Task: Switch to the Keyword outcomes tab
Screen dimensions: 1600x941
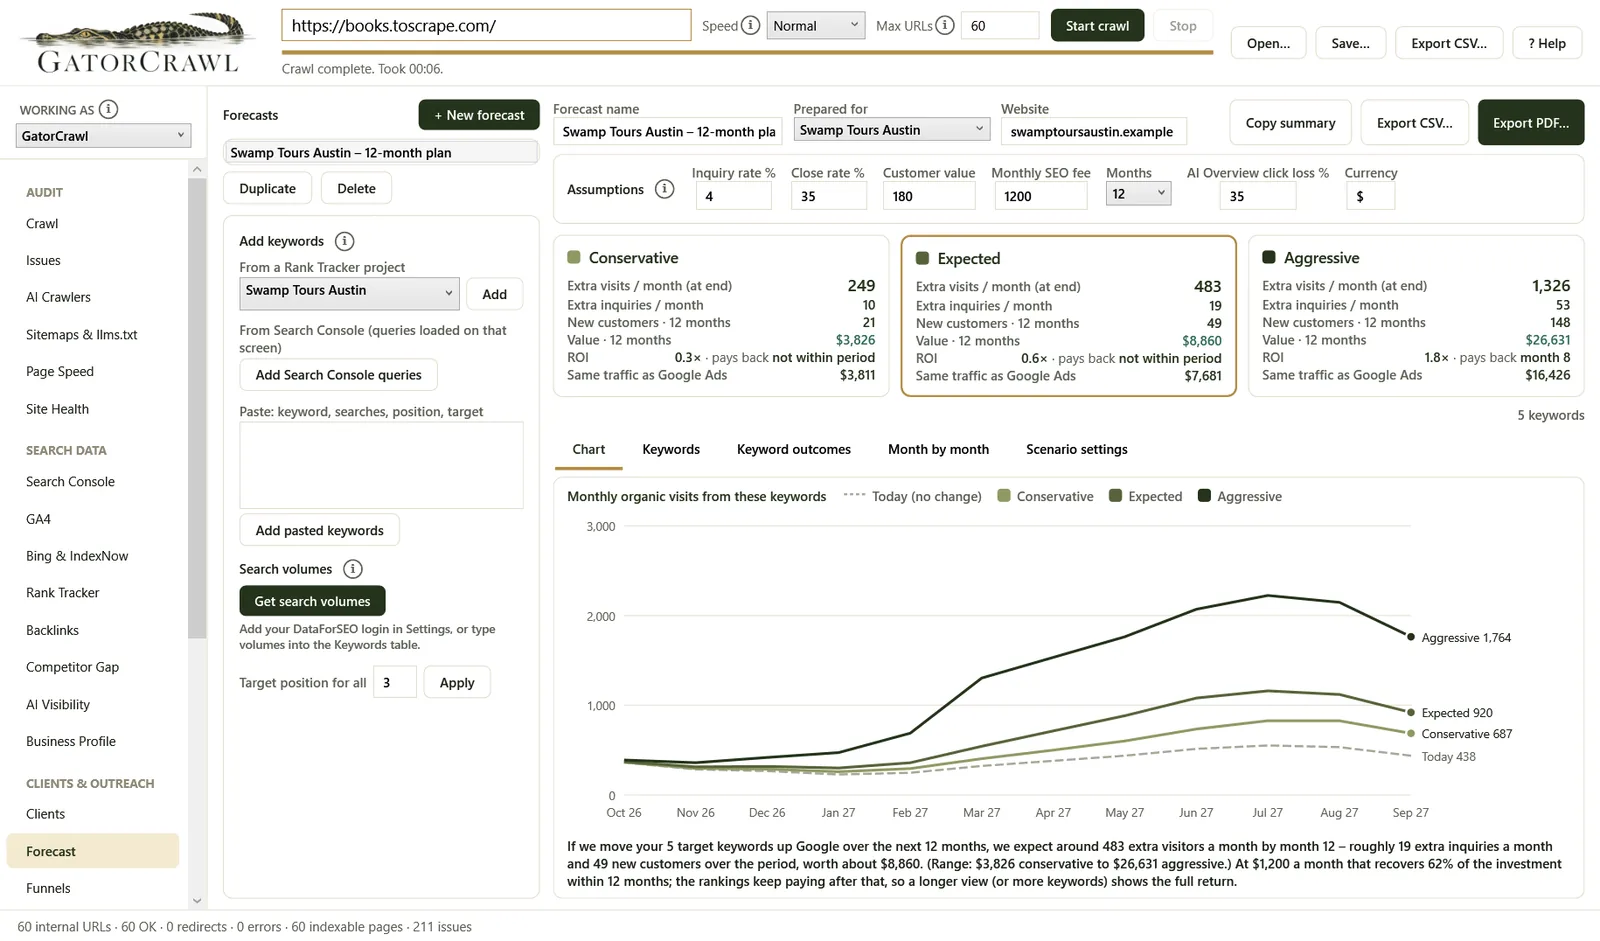Action: pyautogui.click(x=794, y=450)
